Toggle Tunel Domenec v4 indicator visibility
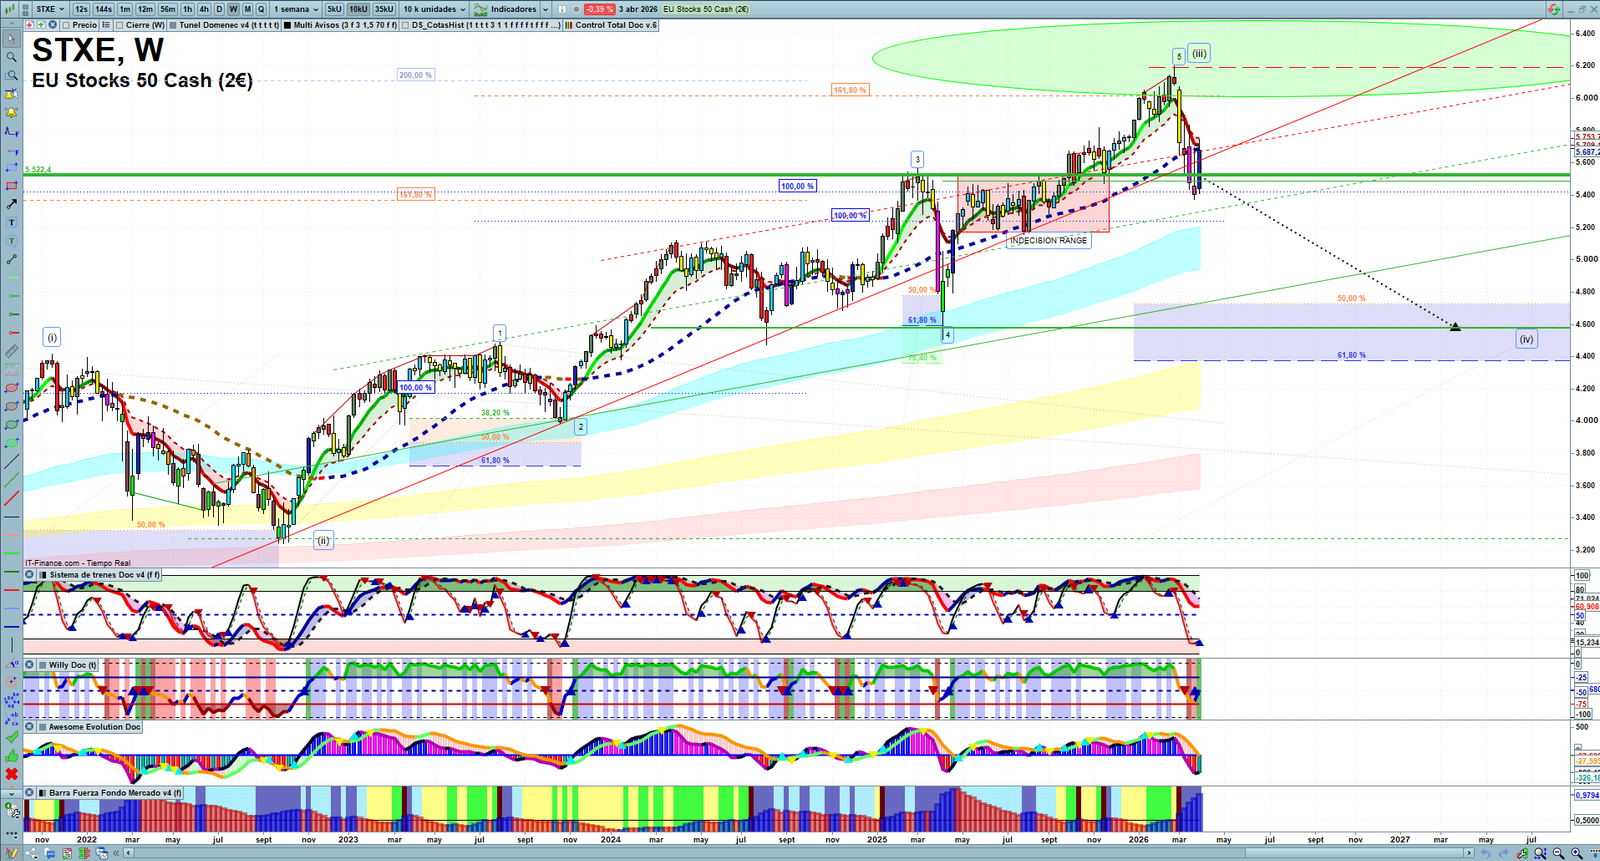 (x=174, y=25)
